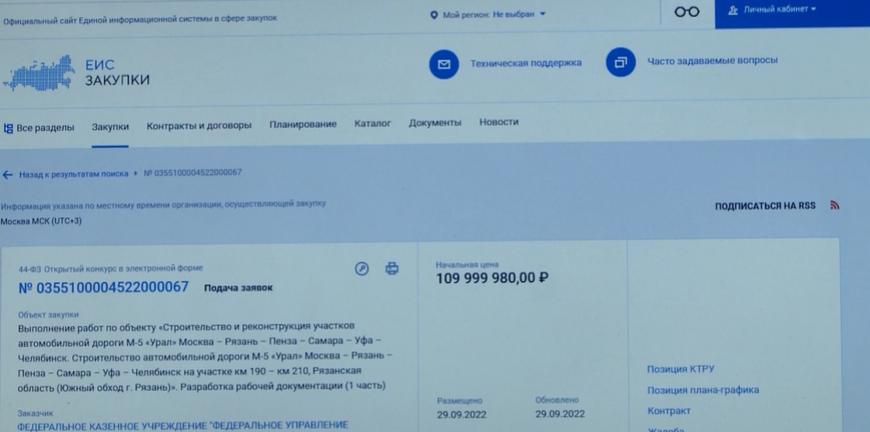Screen dimensions: 870x432
Task: Click the 29.09.2022 date under Размещено
Action: (462, 414)
